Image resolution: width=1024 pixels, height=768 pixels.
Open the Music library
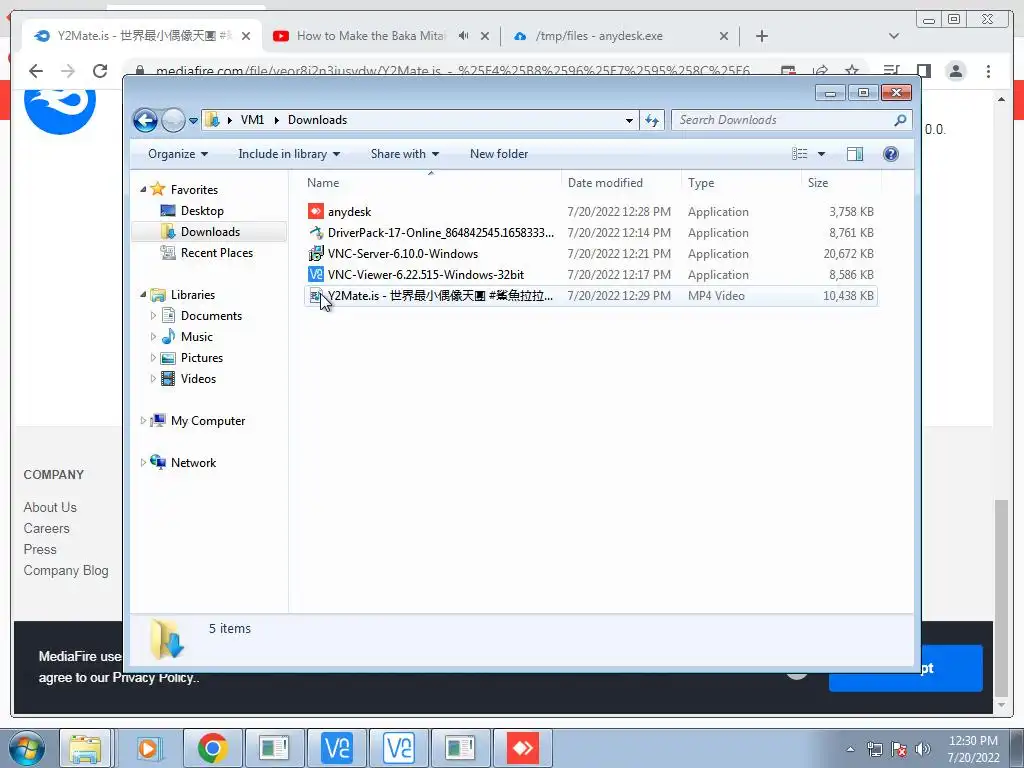point(197,337)
